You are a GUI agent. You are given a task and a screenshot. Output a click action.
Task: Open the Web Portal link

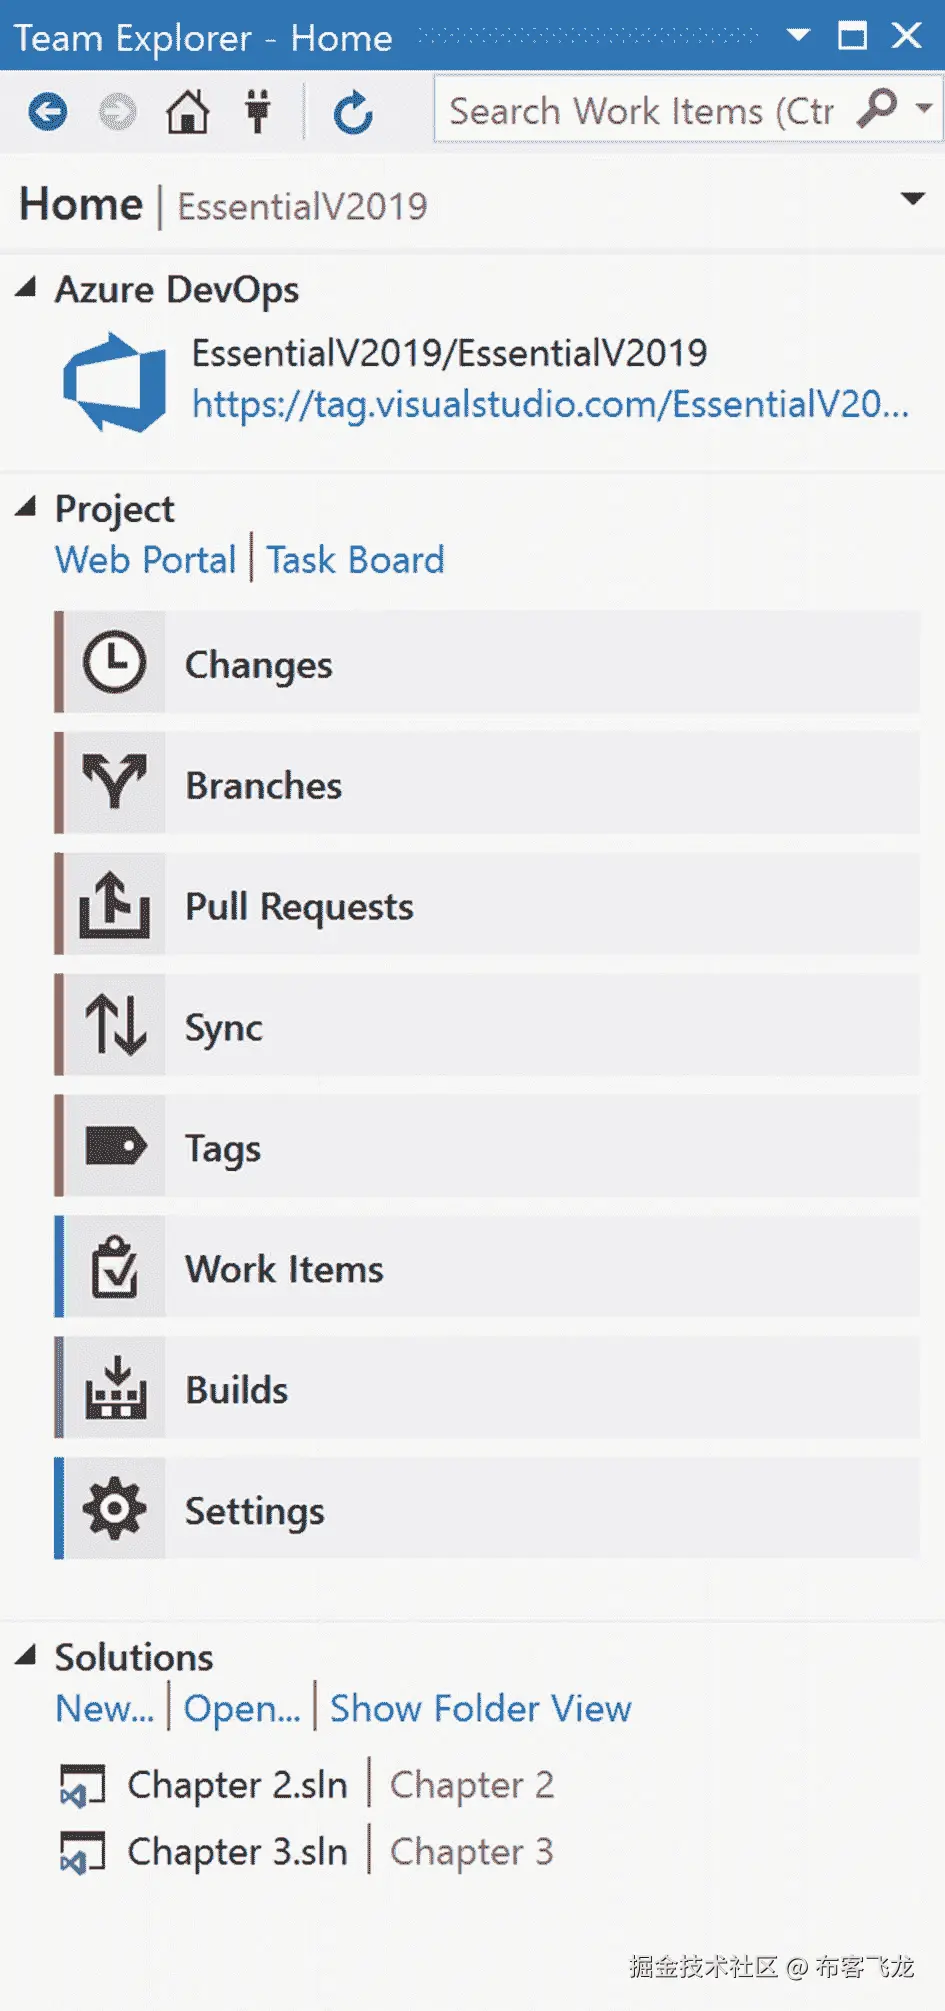tap(145, 560)
